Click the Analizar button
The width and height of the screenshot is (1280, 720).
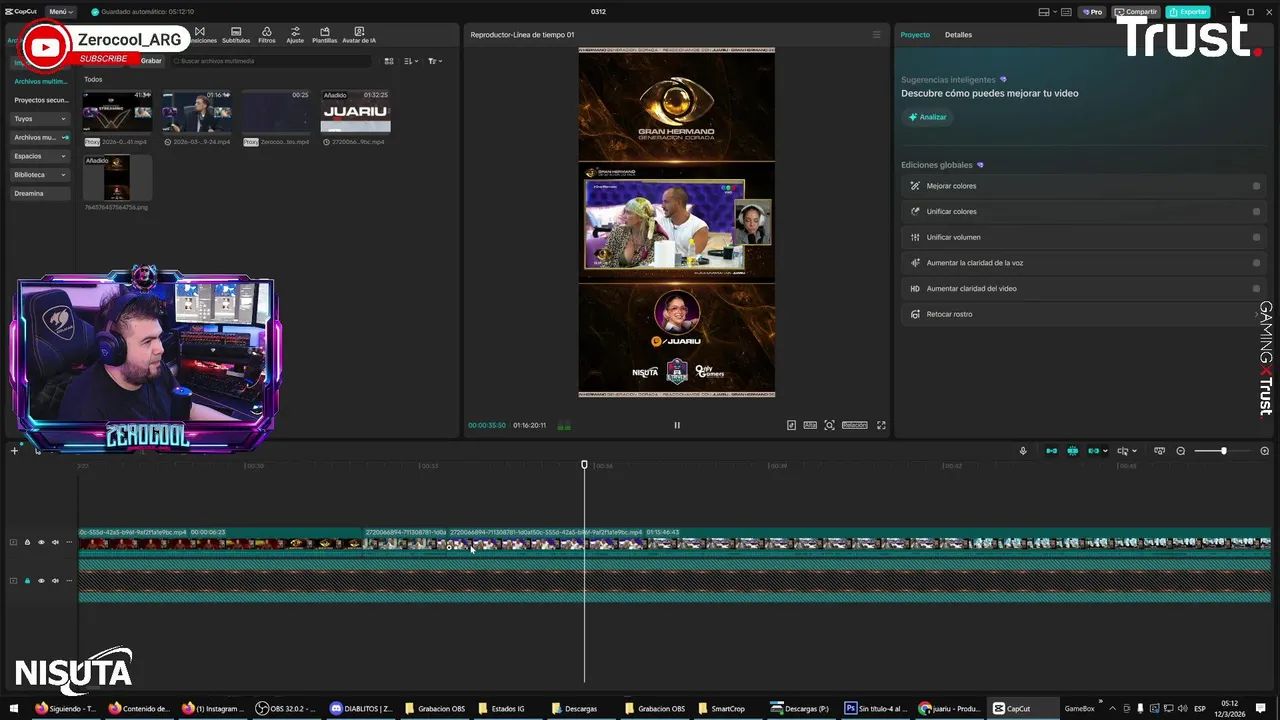(927, 117)
